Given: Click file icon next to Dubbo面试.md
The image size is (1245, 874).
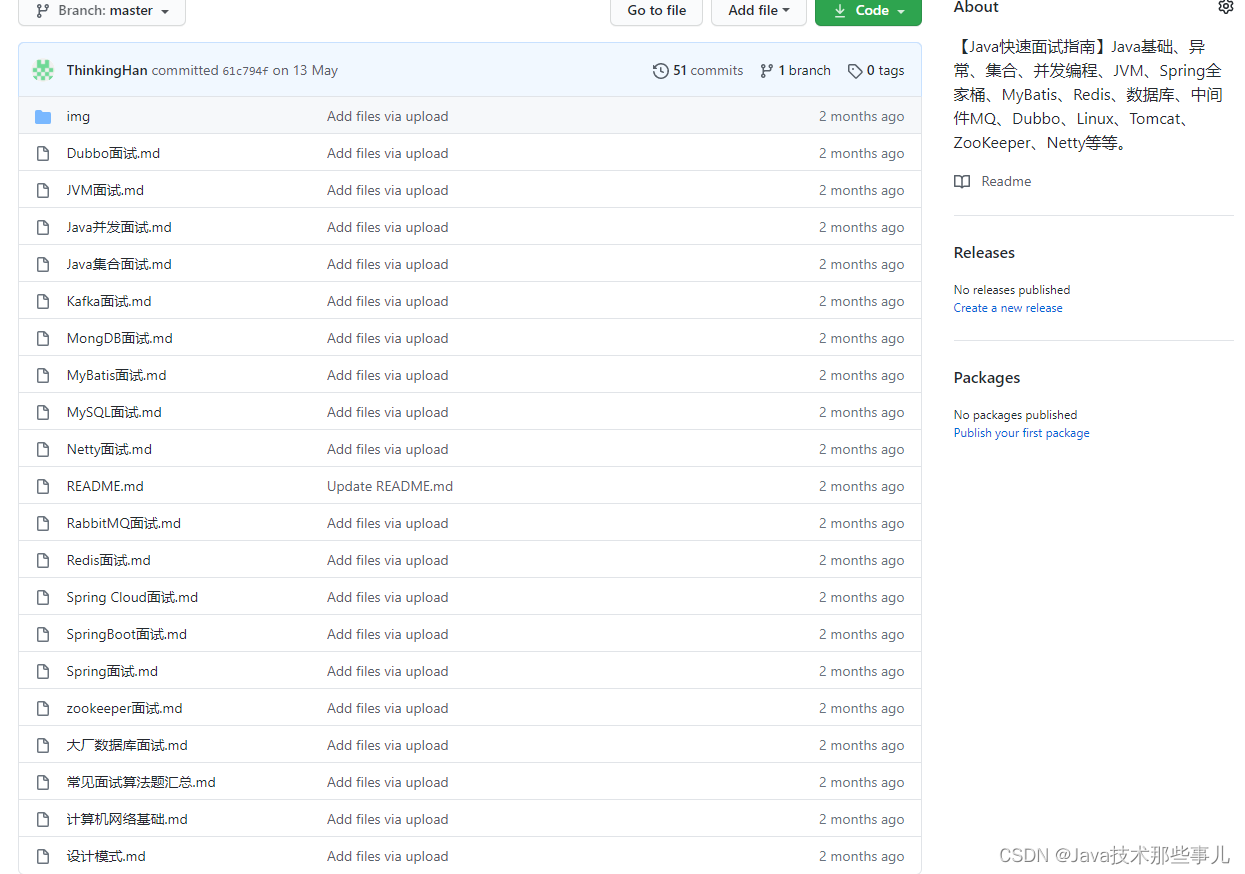Looking at the screenshot, I should tap(43, 154).
